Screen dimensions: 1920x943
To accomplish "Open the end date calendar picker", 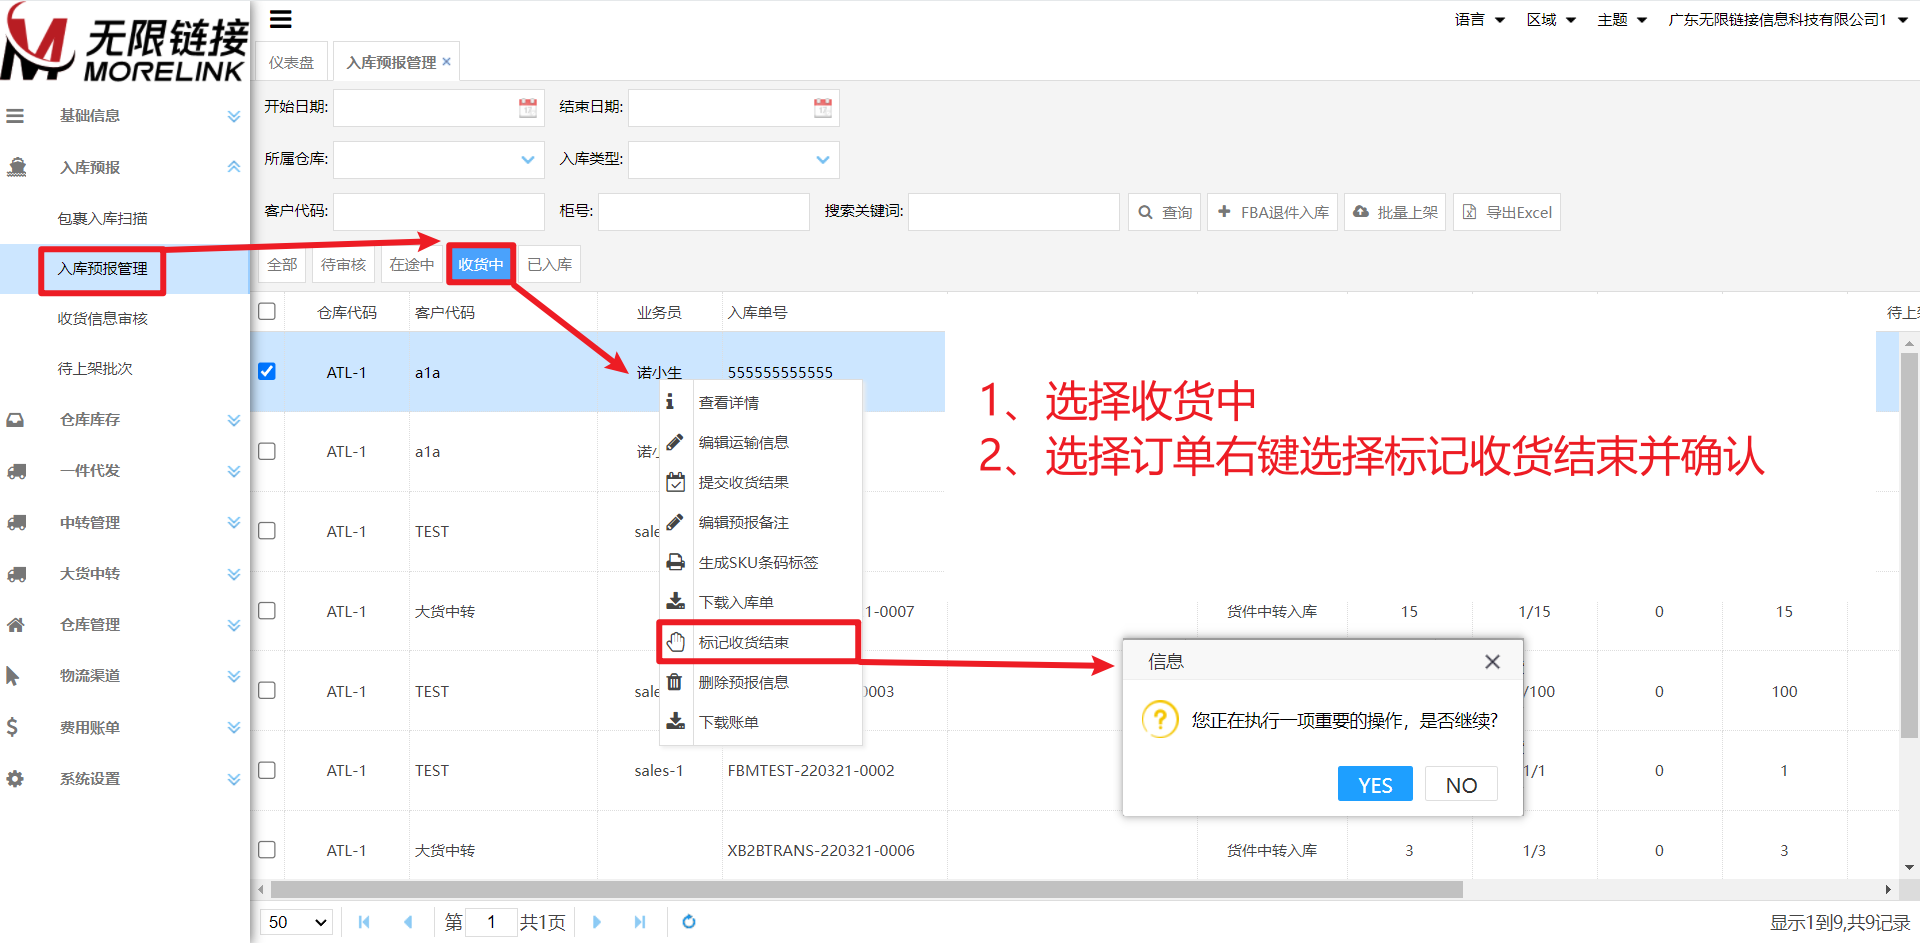I will pos(823,108).
